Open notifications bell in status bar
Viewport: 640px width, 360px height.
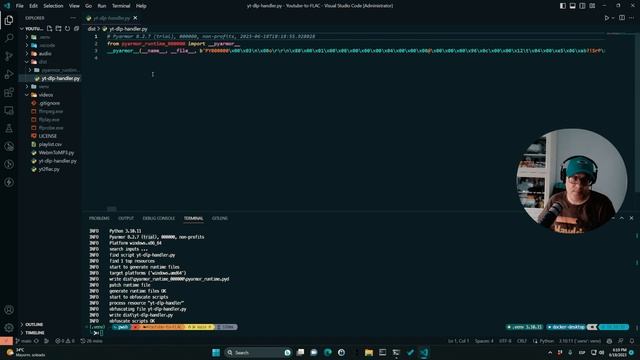click(x=632, y=341)
